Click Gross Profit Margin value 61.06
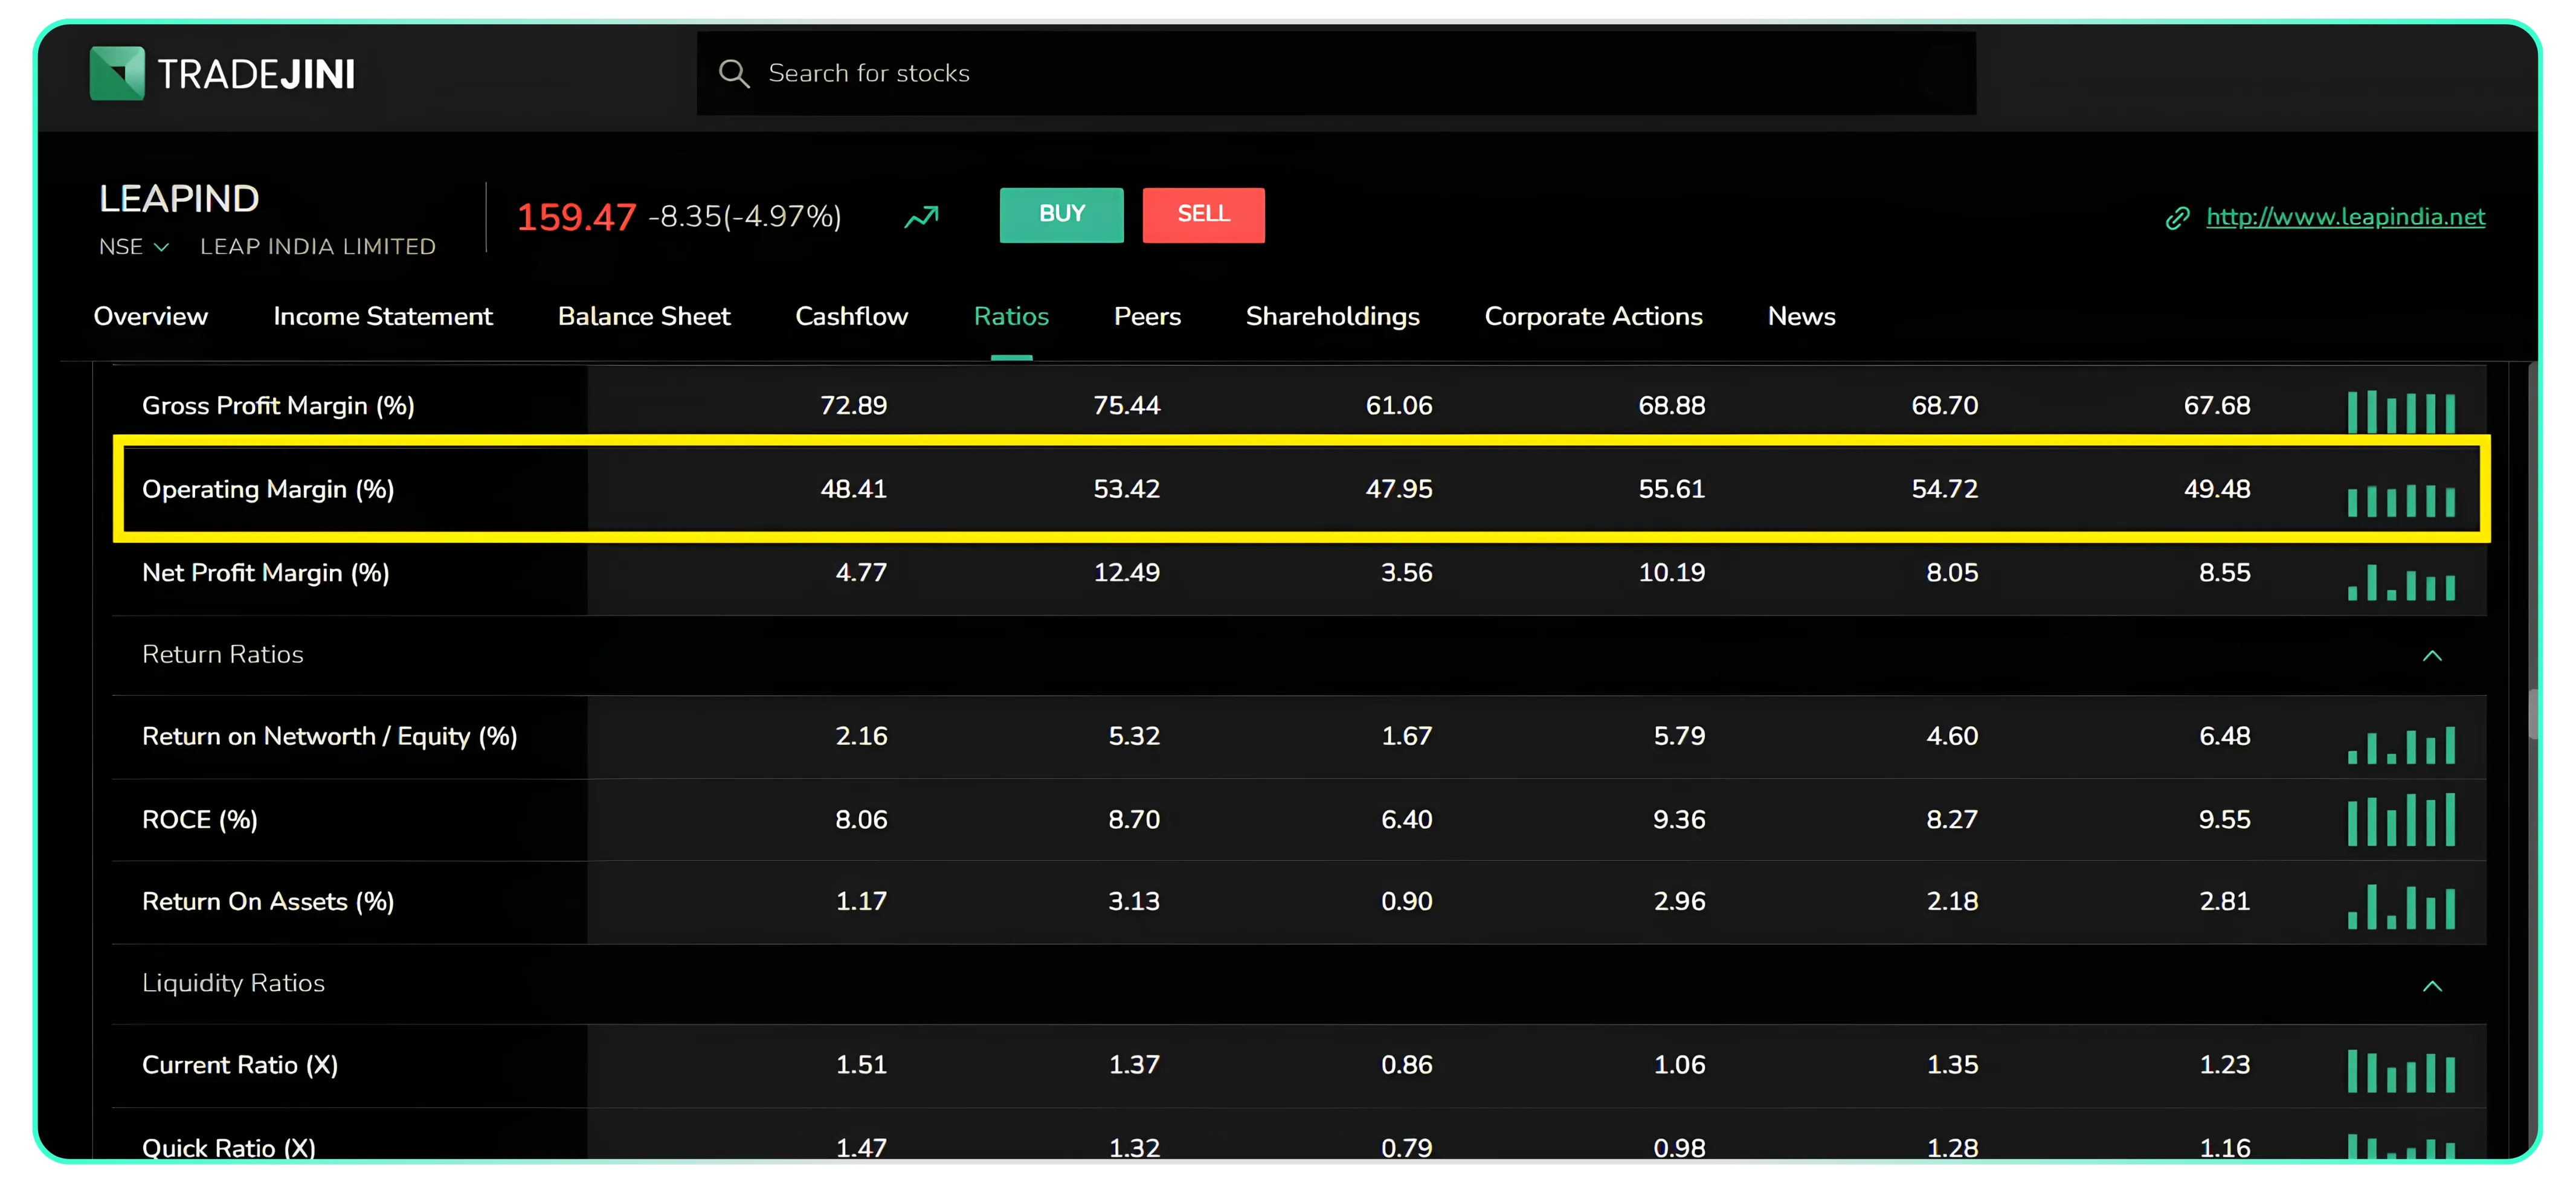The image size is (2576, 1193). [1399, 405]
